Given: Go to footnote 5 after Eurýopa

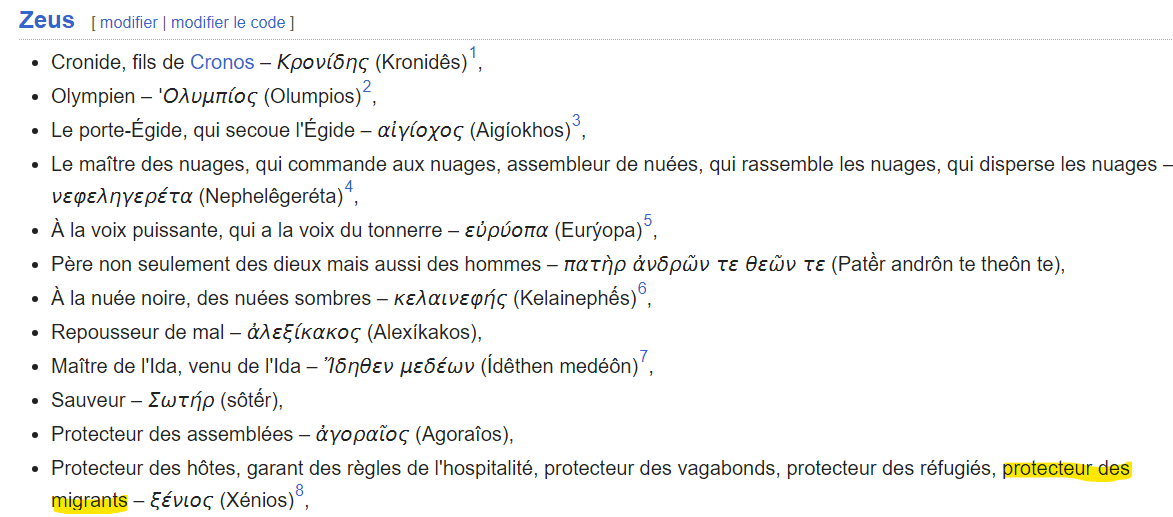Looking at the screenshot, I should click(x=648, y=220).
